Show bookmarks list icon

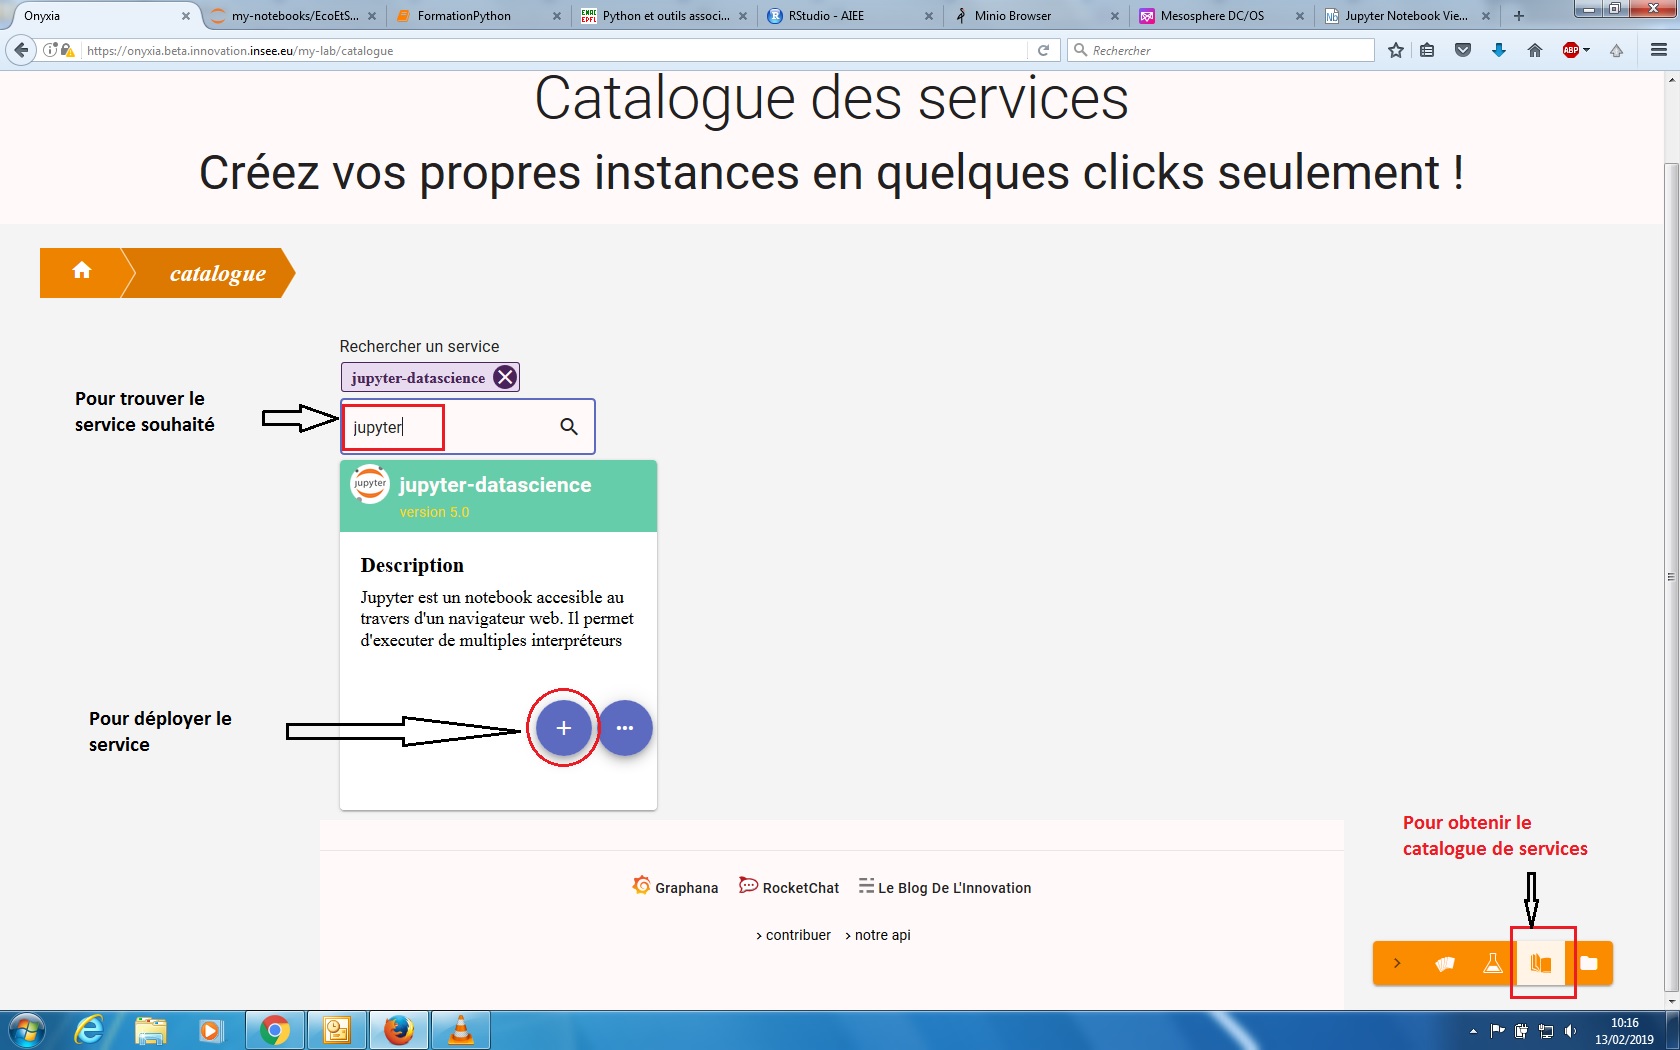point(1427,50)
